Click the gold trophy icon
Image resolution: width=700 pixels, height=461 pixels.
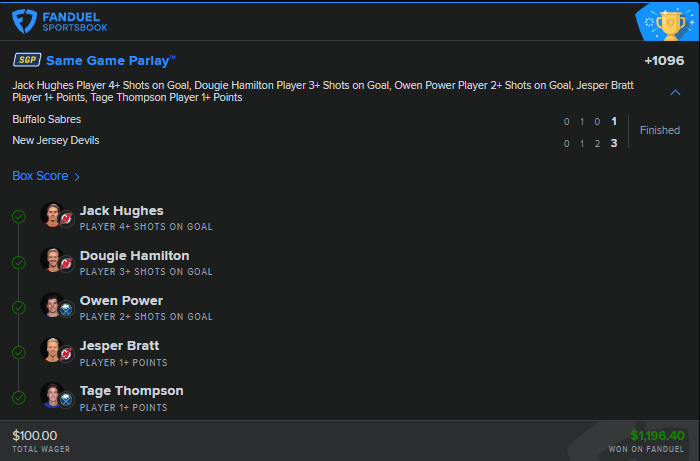671,26
